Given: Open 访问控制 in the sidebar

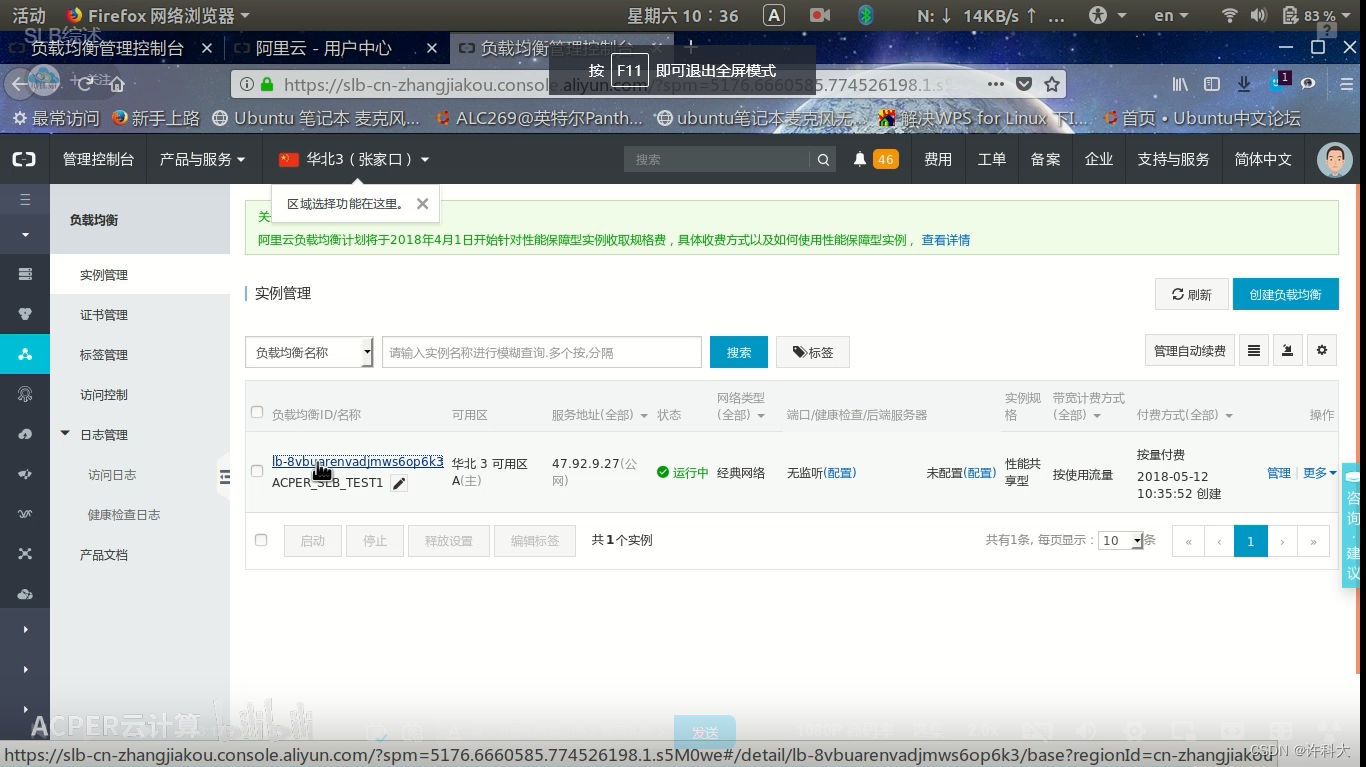Looking at the screenshot, I should [x=104, y=395].
